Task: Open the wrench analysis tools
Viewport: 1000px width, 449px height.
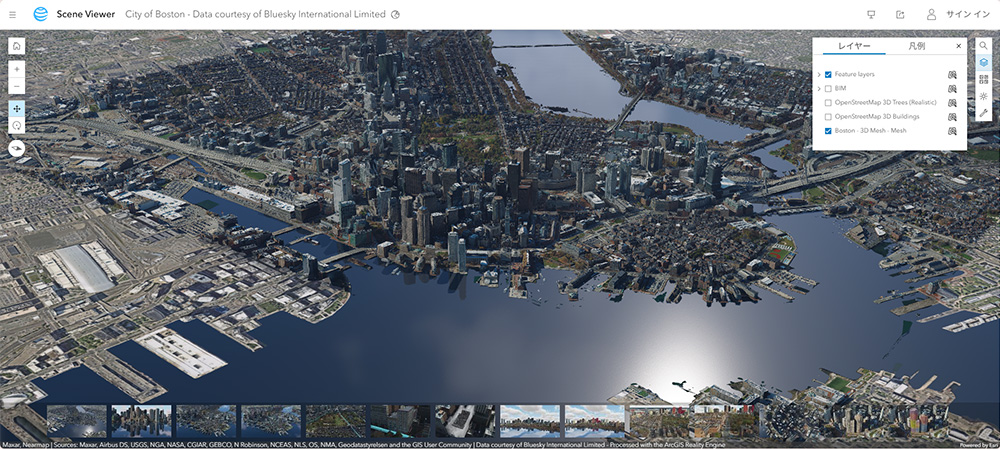Action: click(x=983, y=114)
